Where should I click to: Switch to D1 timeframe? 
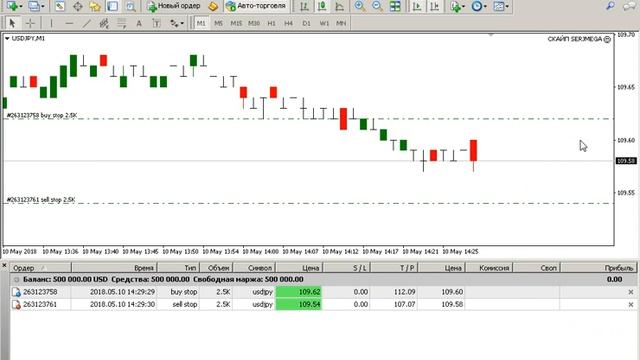[x=306, y=23]
